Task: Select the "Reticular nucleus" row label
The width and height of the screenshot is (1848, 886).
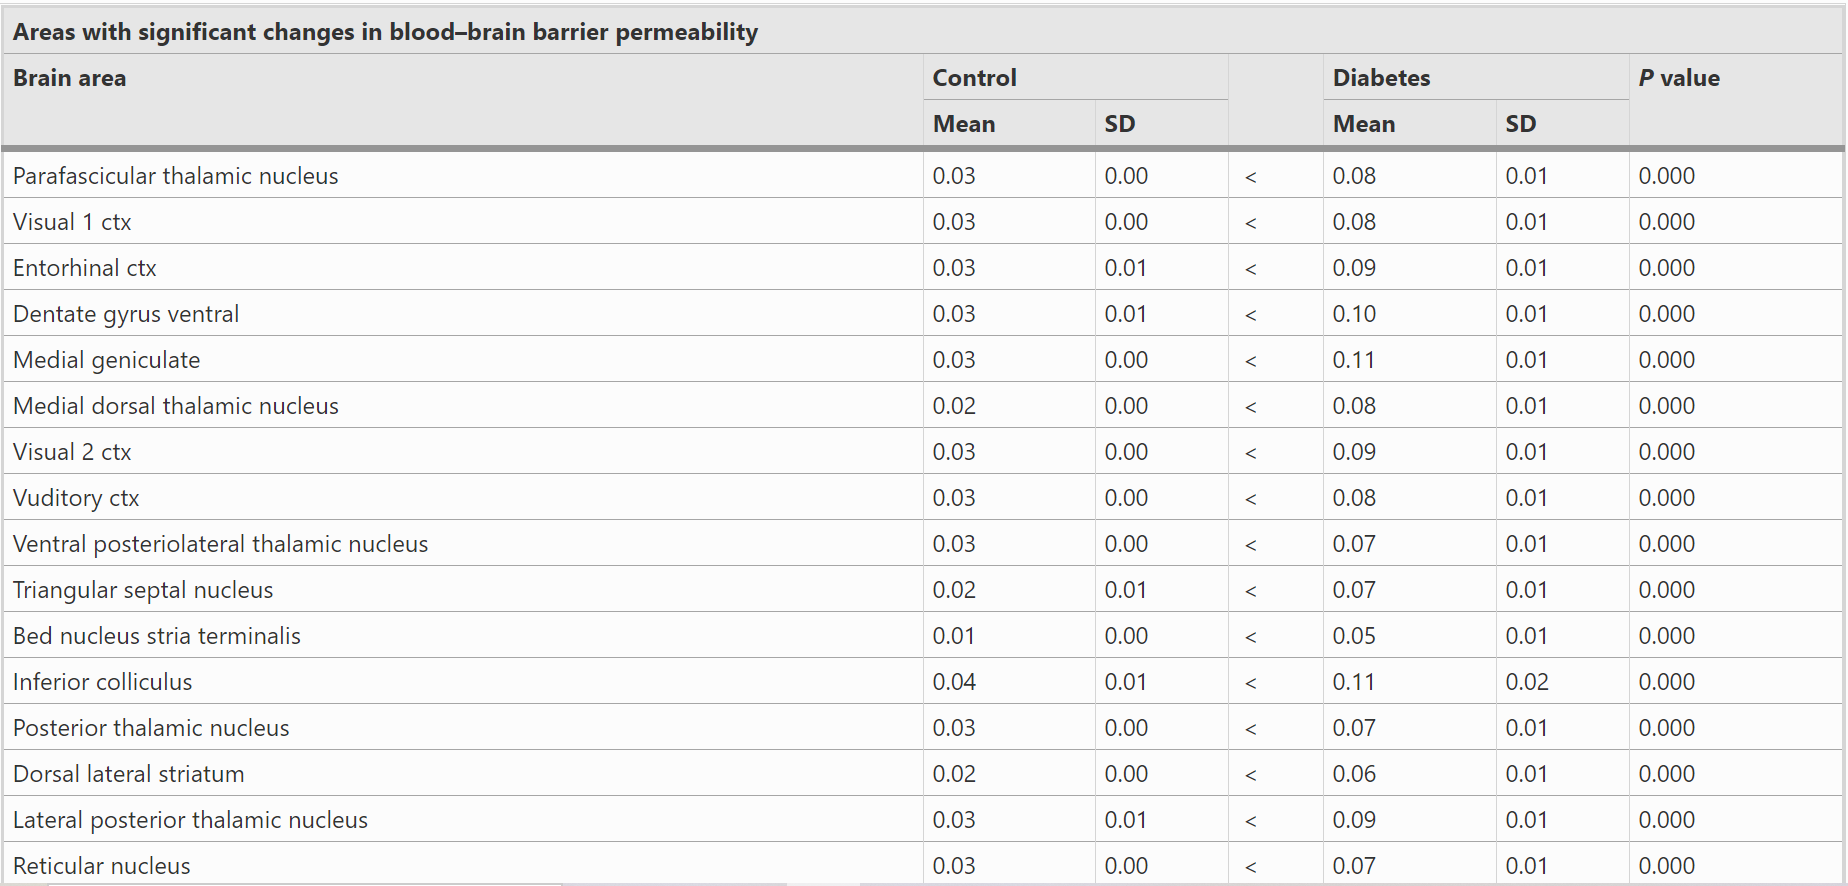Action: coord(102,866)
